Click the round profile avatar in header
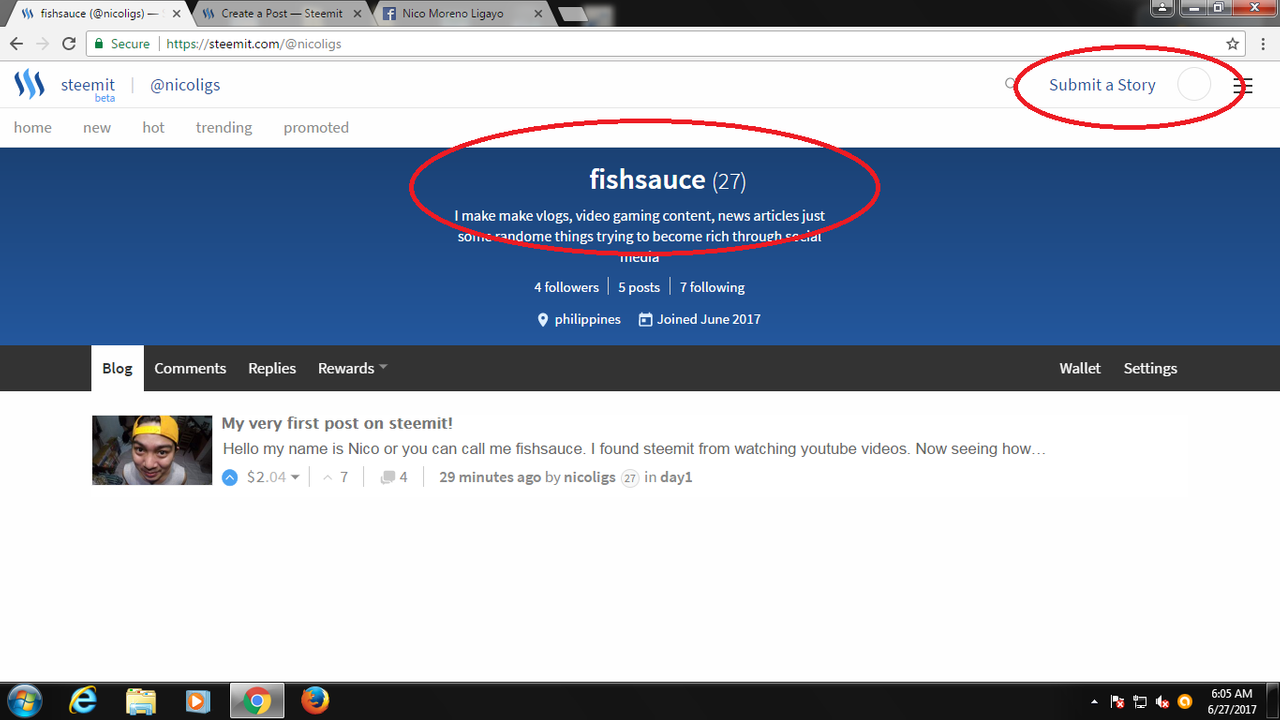The image size is (1280, 720). point(1194,85)
